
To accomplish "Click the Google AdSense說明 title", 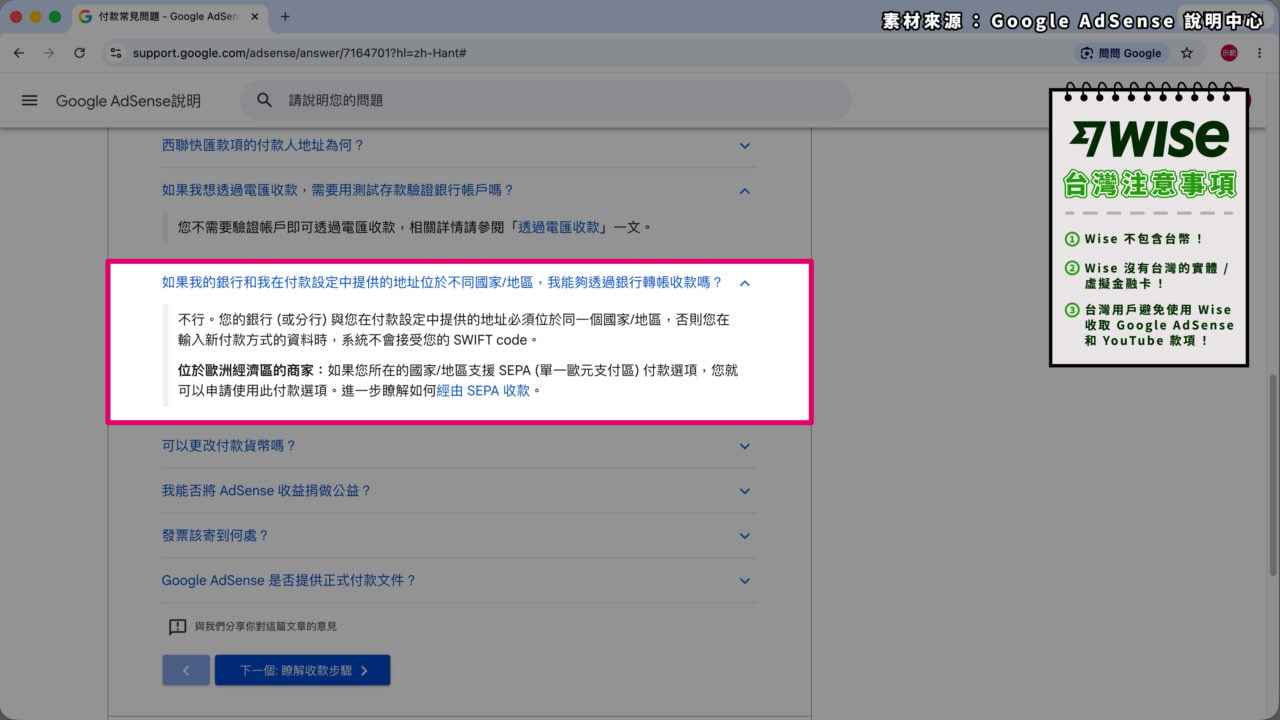I will [x=128, y=100].
